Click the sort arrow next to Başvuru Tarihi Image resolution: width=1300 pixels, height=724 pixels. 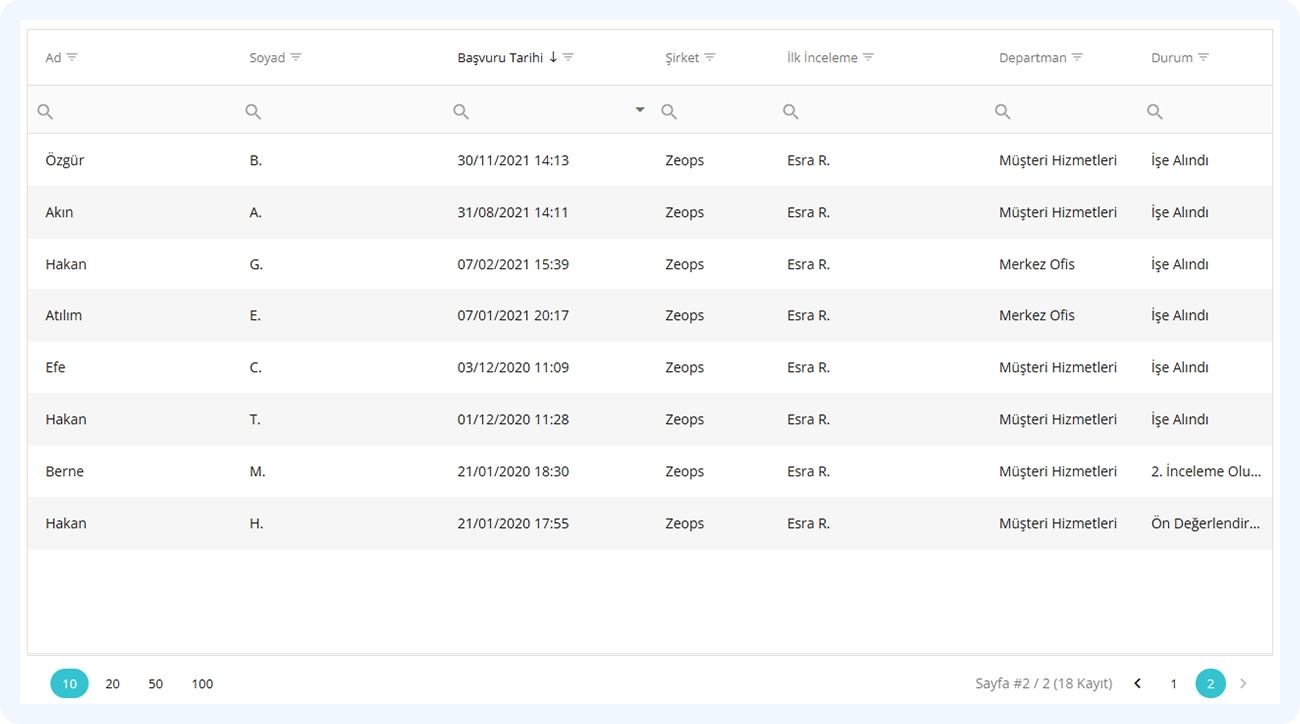[x=553, y=58]
